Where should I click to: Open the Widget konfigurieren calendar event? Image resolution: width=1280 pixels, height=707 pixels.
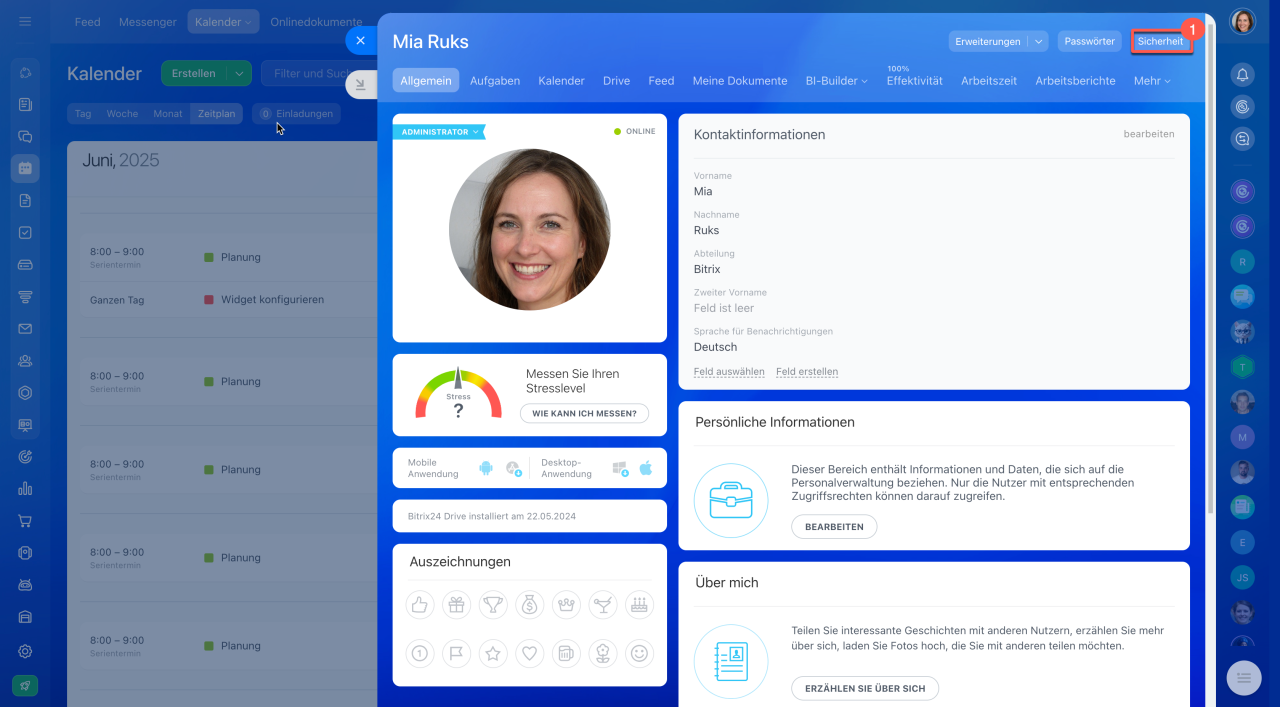[272, 299]
